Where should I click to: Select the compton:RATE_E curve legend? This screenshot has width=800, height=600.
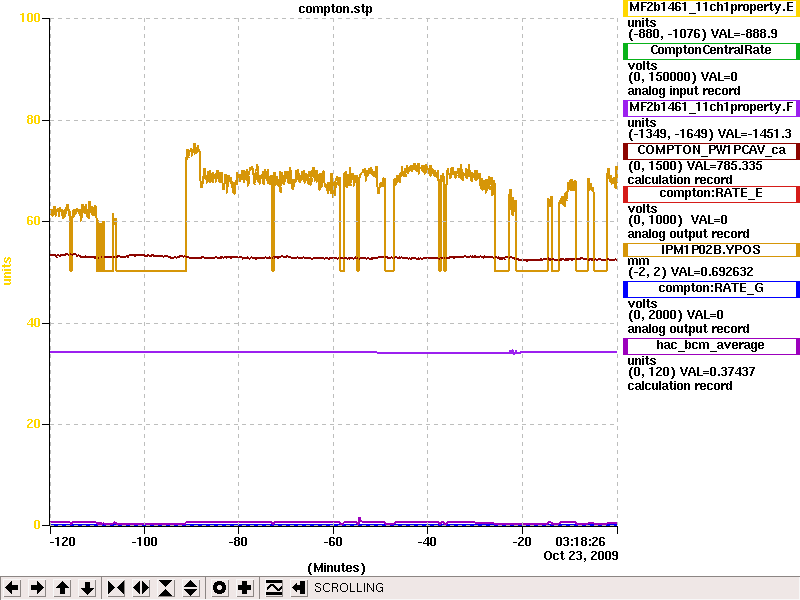point(711,193)
